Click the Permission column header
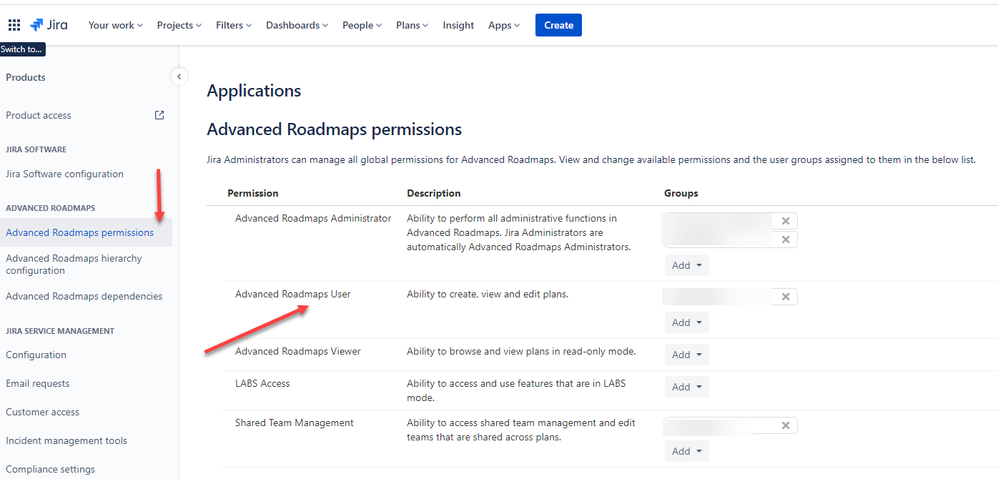Viewport: 998px width, 479px height. click(x=253, y=193)
